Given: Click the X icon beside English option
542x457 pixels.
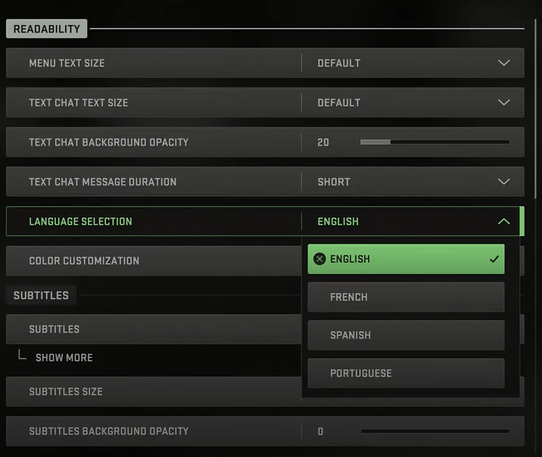Looking at the screenshot, I should pyautogui.click(x=319, y=259).
